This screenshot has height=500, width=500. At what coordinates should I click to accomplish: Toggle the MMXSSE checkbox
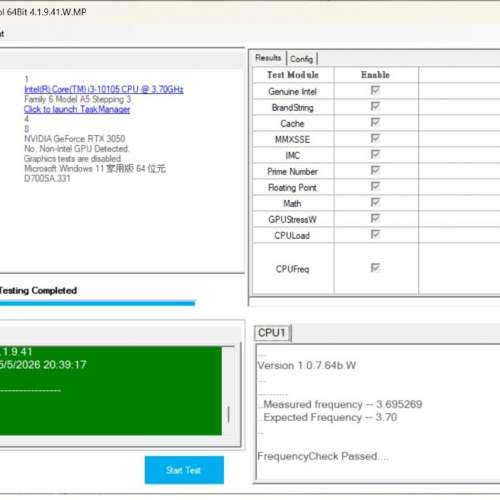click(375, 138)
